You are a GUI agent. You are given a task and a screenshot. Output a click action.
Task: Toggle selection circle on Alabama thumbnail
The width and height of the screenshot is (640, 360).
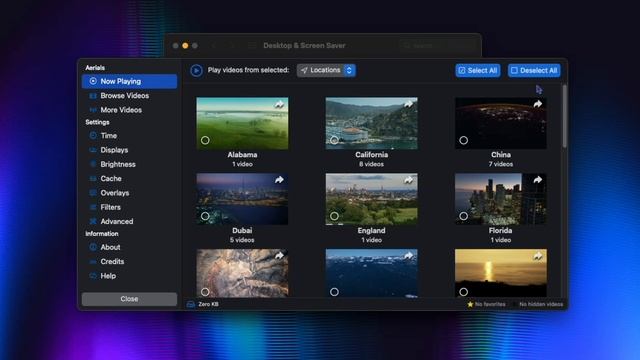(x=205, y=140)
